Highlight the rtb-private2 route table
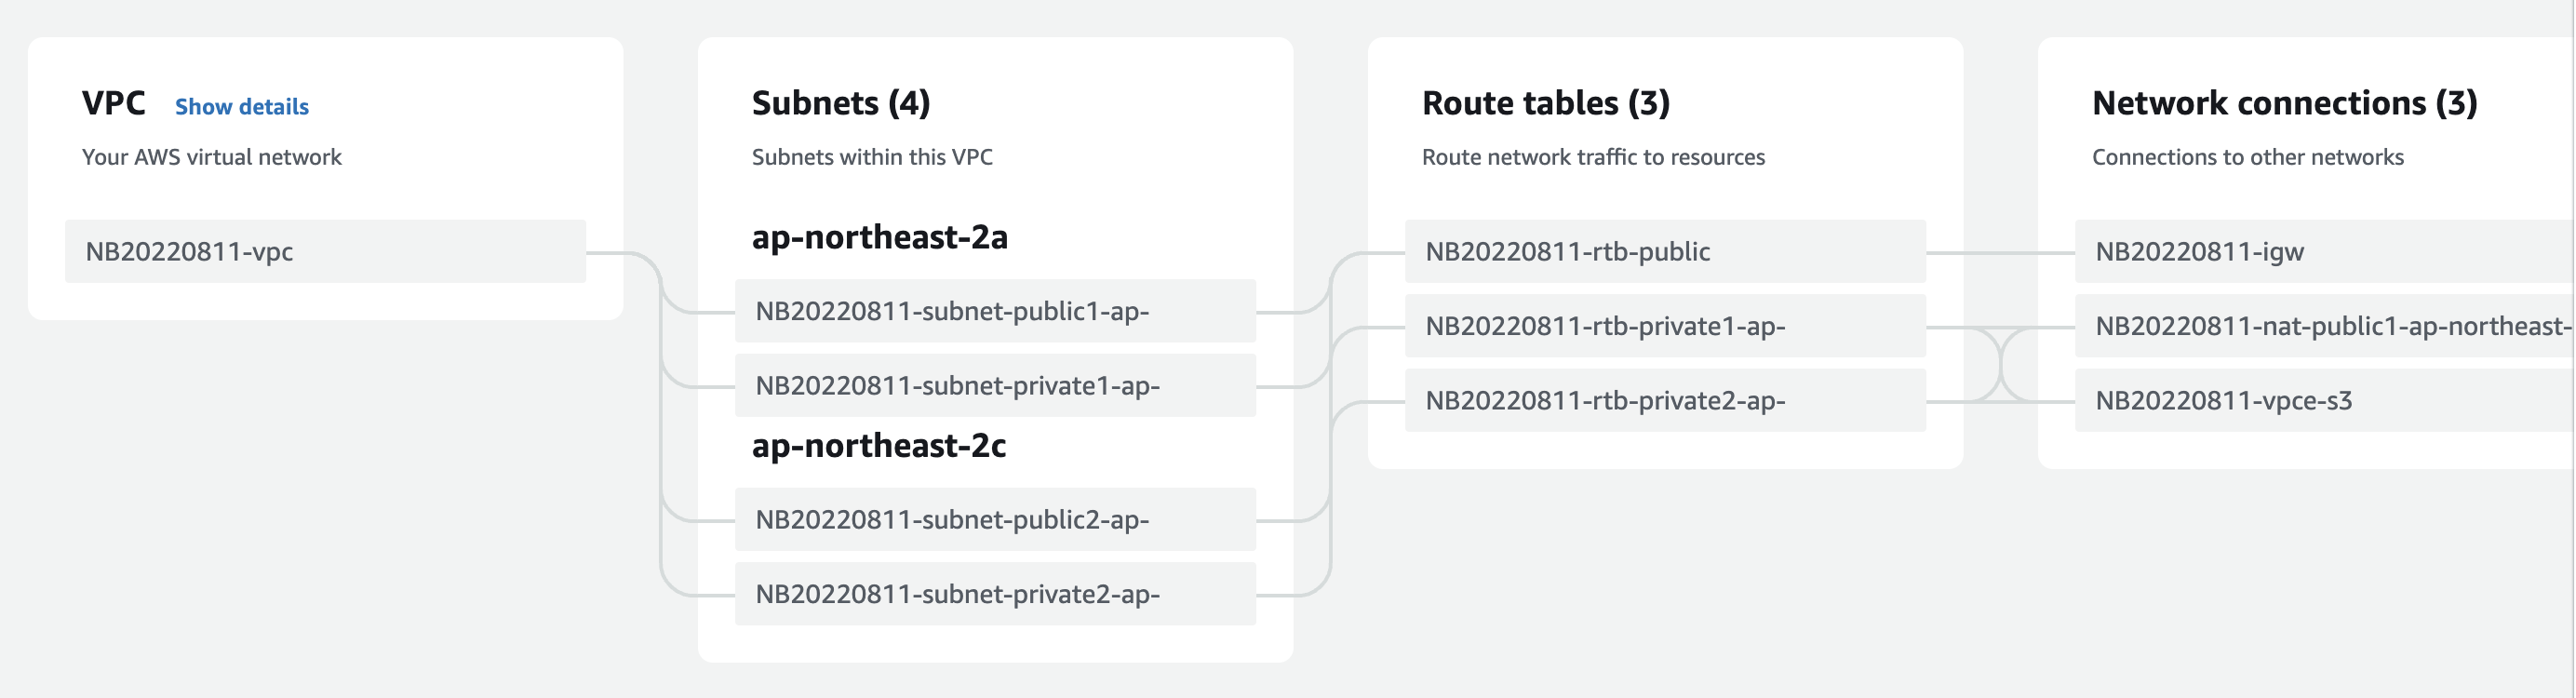 tap(1664, 400)
